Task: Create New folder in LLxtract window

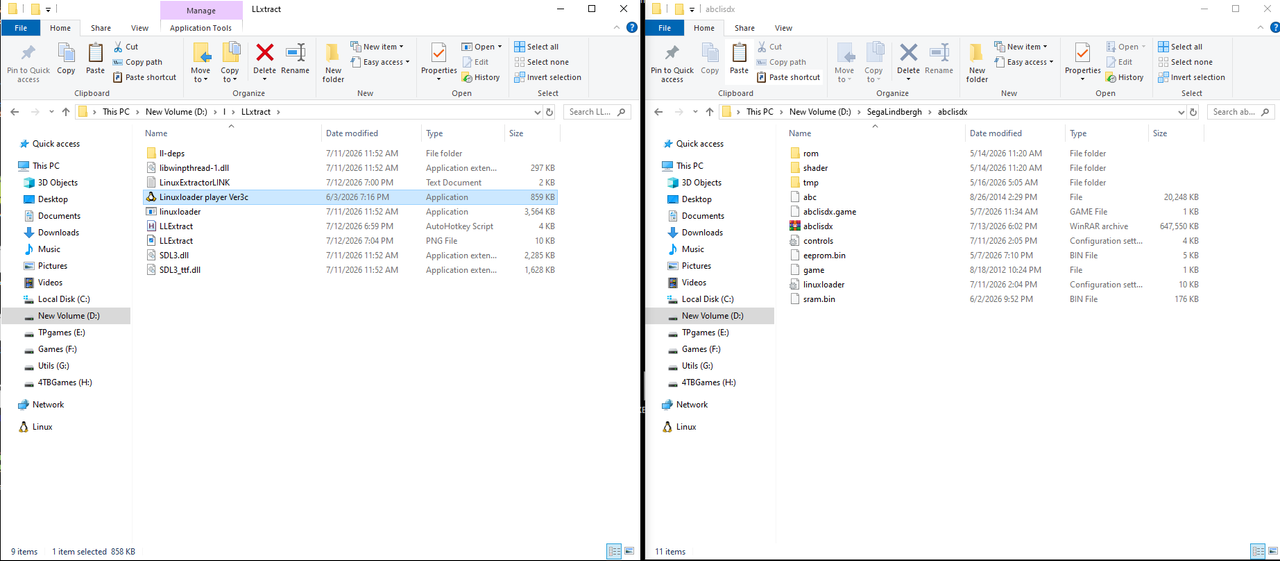Action: (333, 62)
